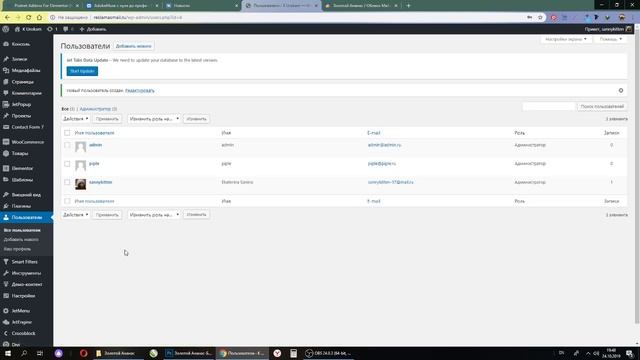The width and height of the screenshot is (640, 360).
Task: Open the site home link K Urokam
Action: click(x=28, y=29)
